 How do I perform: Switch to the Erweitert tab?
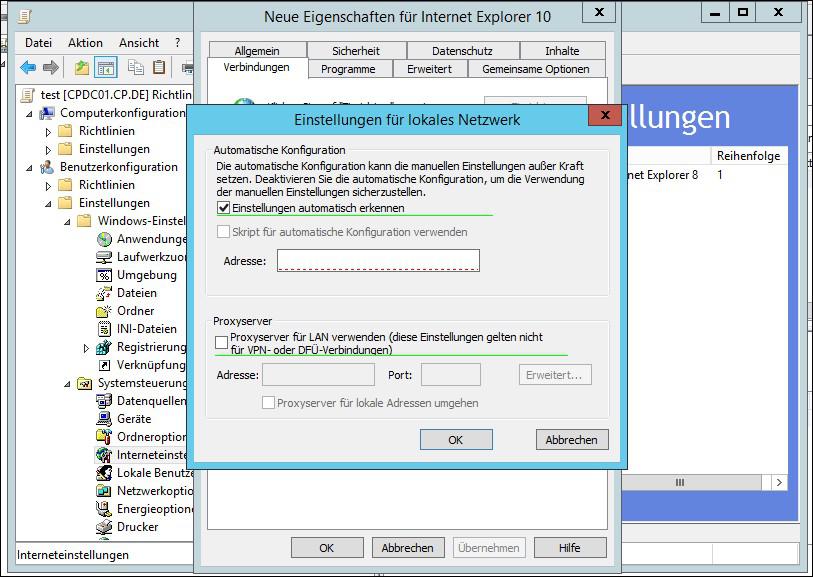(x=429, y=69)
